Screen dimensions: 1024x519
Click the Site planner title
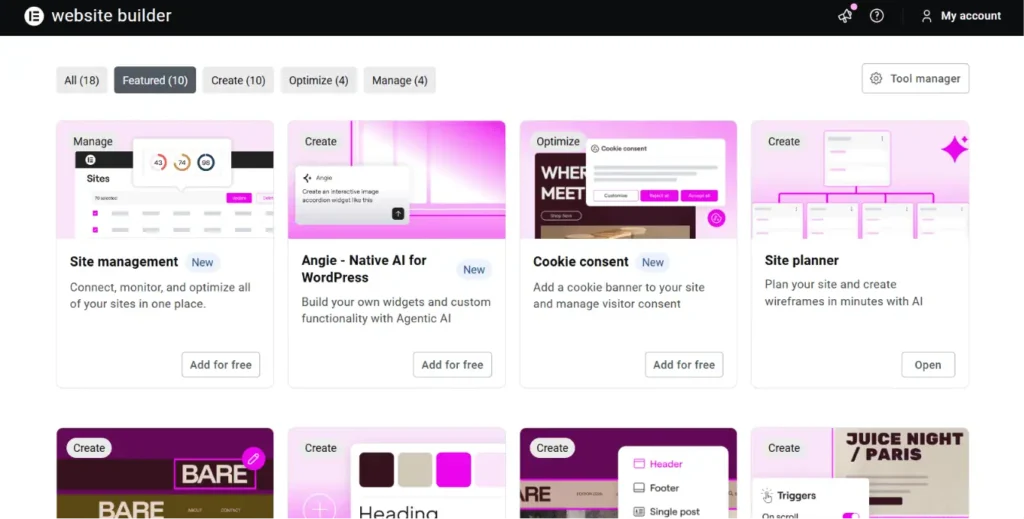coord(801,260)
